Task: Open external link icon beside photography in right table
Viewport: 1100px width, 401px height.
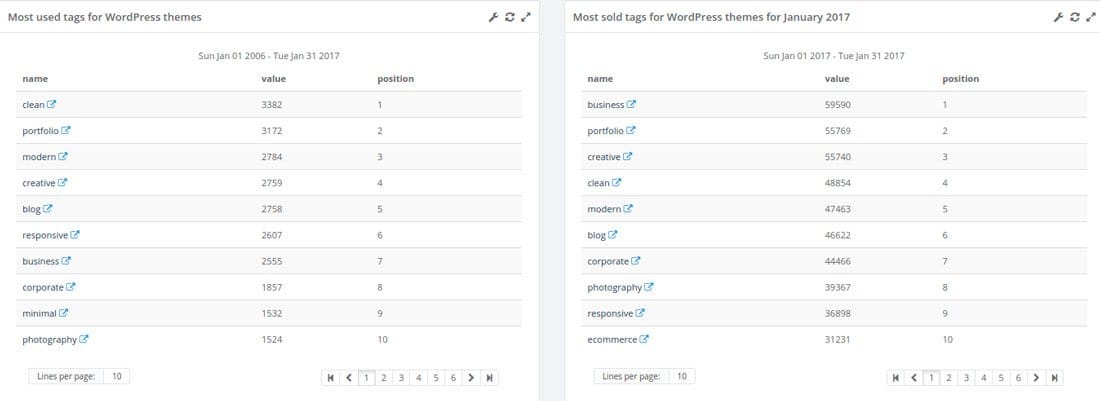Action: [x=649, y=287]
